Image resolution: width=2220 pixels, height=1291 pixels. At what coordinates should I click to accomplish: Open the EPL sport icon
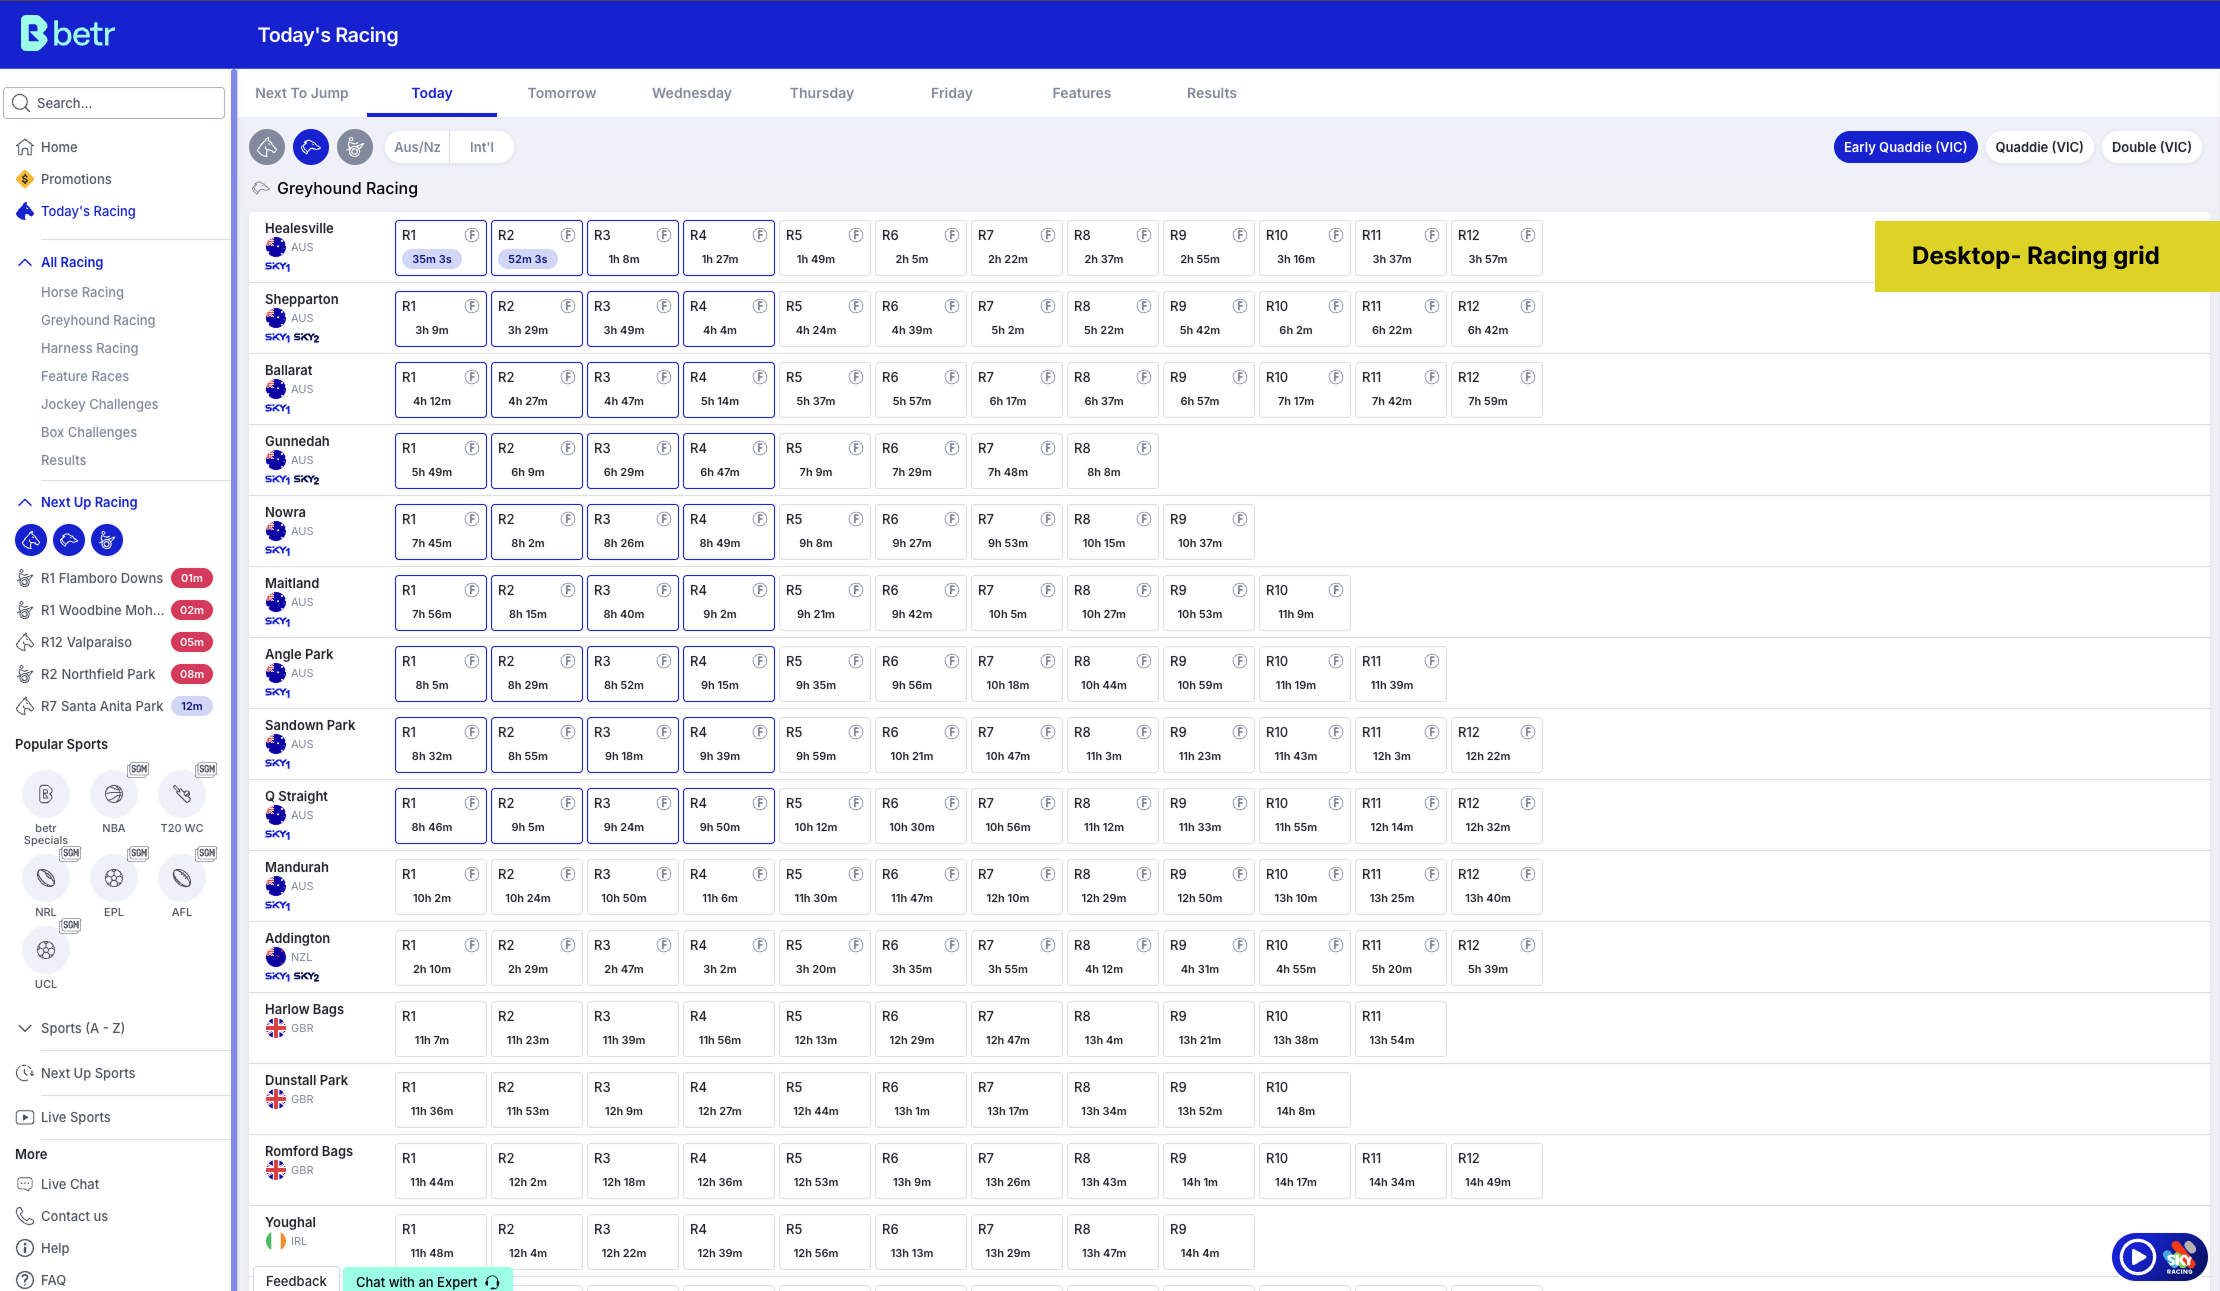(114, 878)
